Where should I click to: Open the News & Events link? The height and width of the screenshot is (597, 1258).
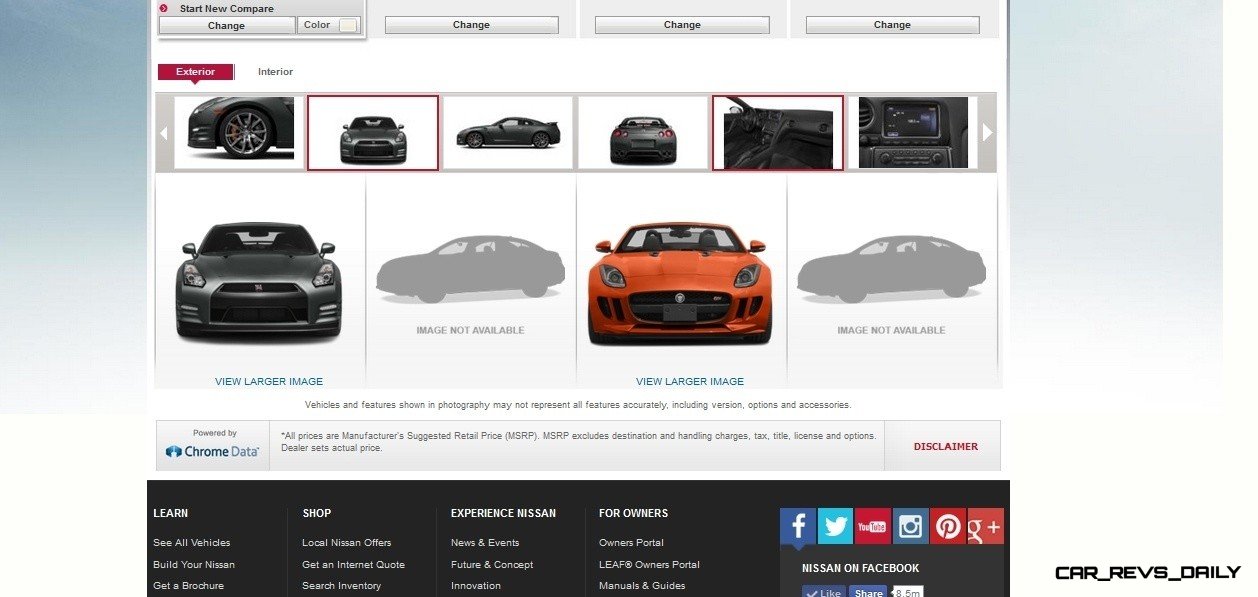[485, 543]
